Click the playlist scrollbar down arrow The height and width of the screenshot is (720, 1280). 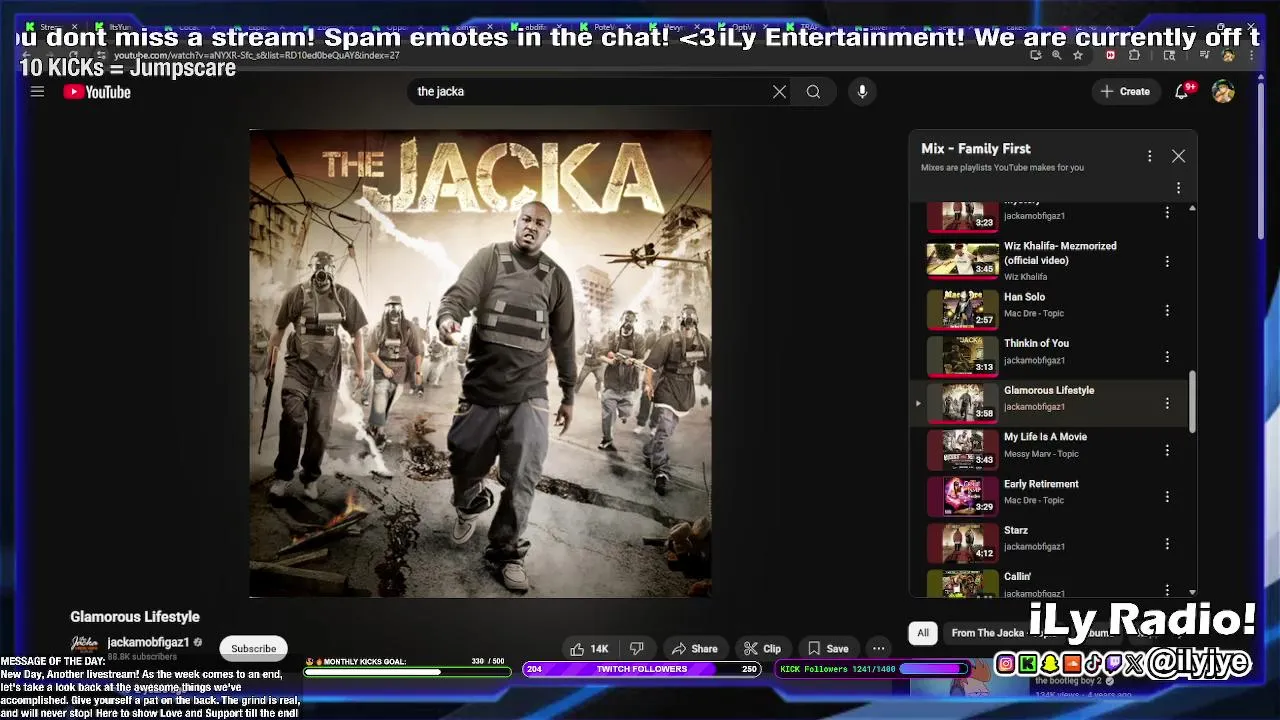click(1192, 591)
